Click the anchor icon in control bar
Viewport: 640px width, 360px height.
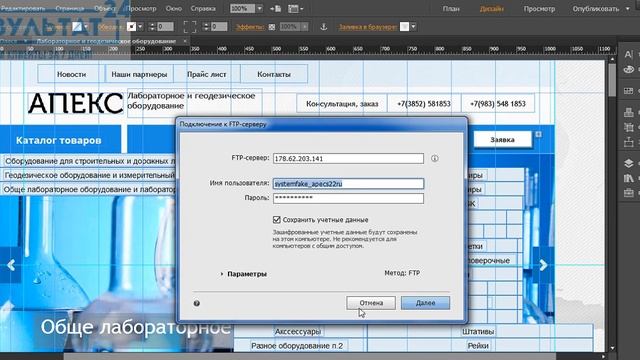click(324, 27)
